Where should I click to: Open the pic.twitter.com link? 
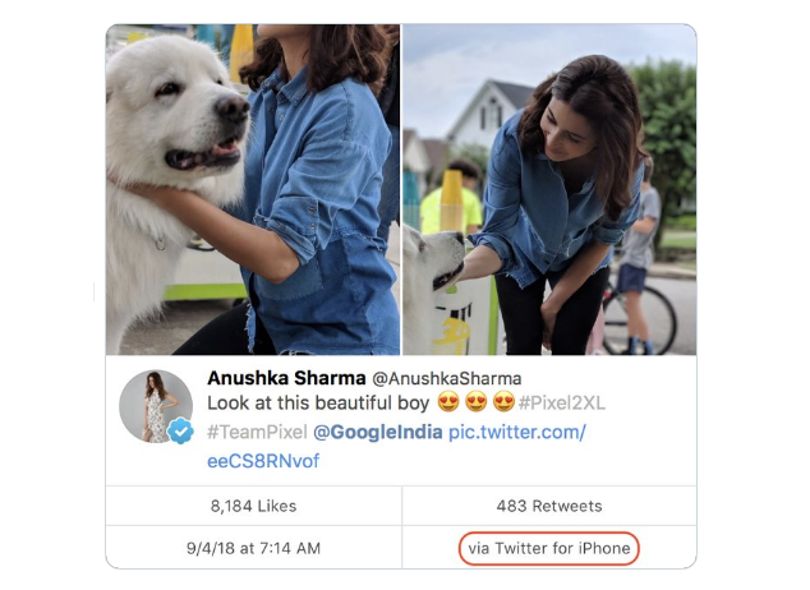517,432
